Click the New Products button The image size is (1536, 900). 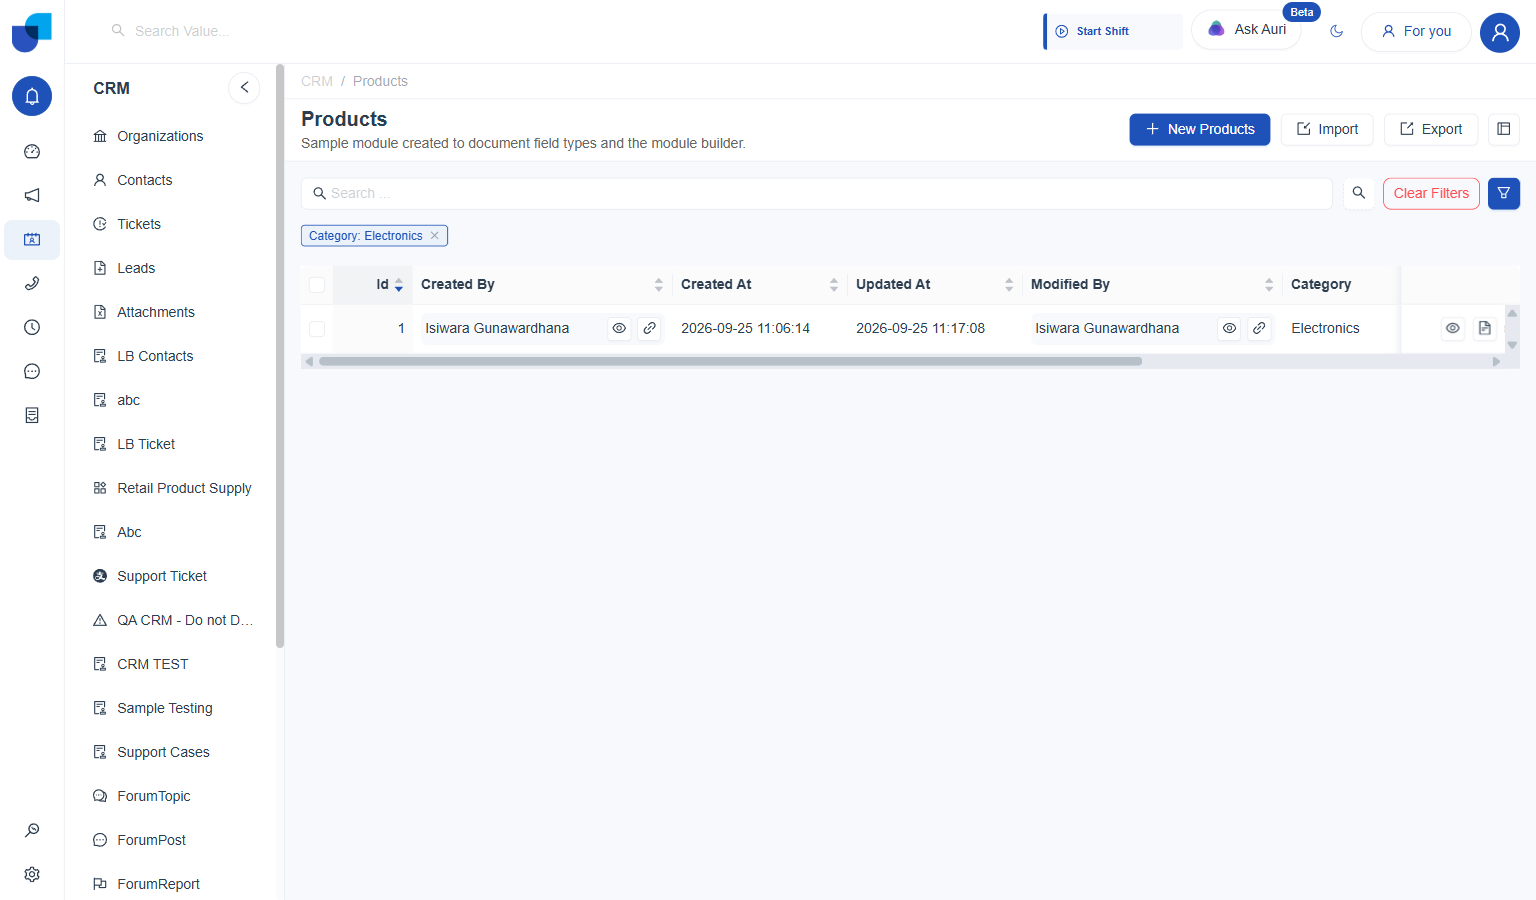click(x=1200, y=129)
